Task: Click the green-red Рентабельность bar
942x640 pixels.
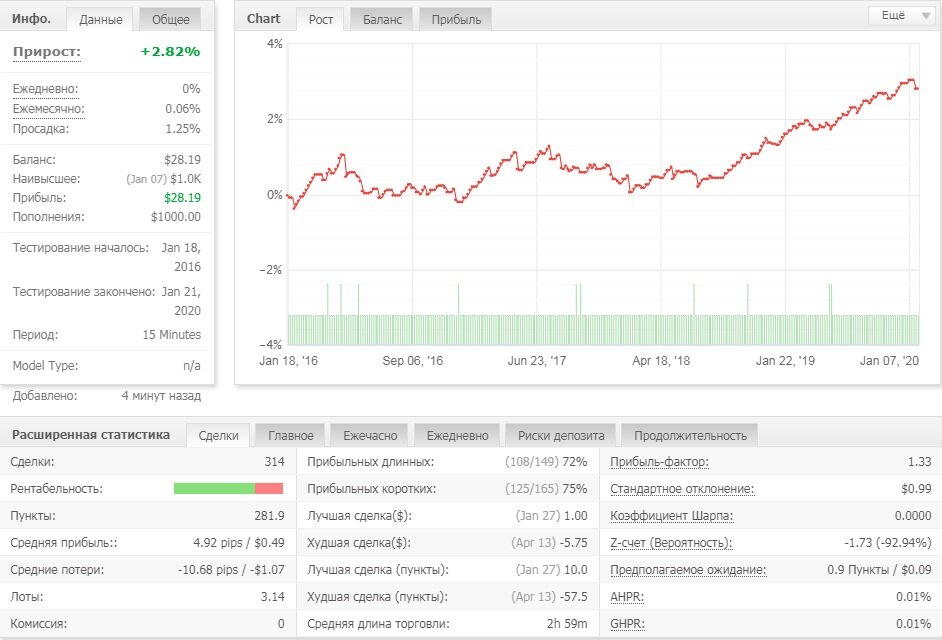Action: (x=228, y=489)
